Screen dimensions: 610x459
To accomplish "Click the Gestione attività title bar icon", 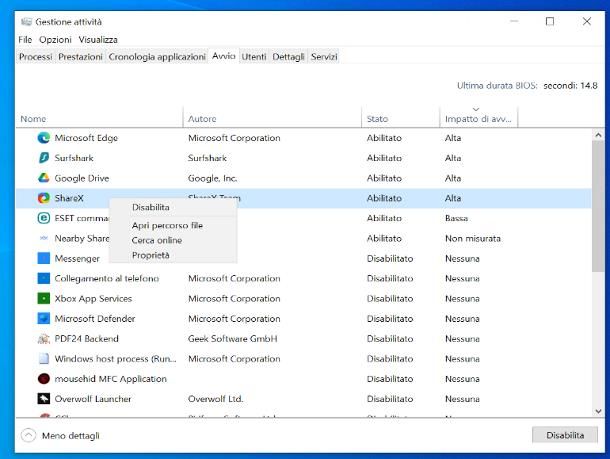I will click(x=26, y=22).
